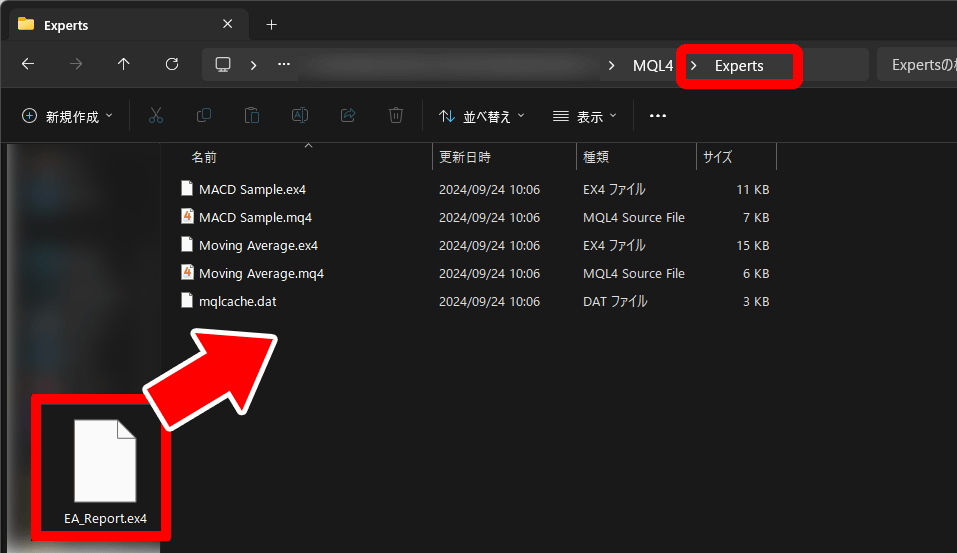Click the Experts search box
This screenshot has height=553, width=957.
point(915,66)
